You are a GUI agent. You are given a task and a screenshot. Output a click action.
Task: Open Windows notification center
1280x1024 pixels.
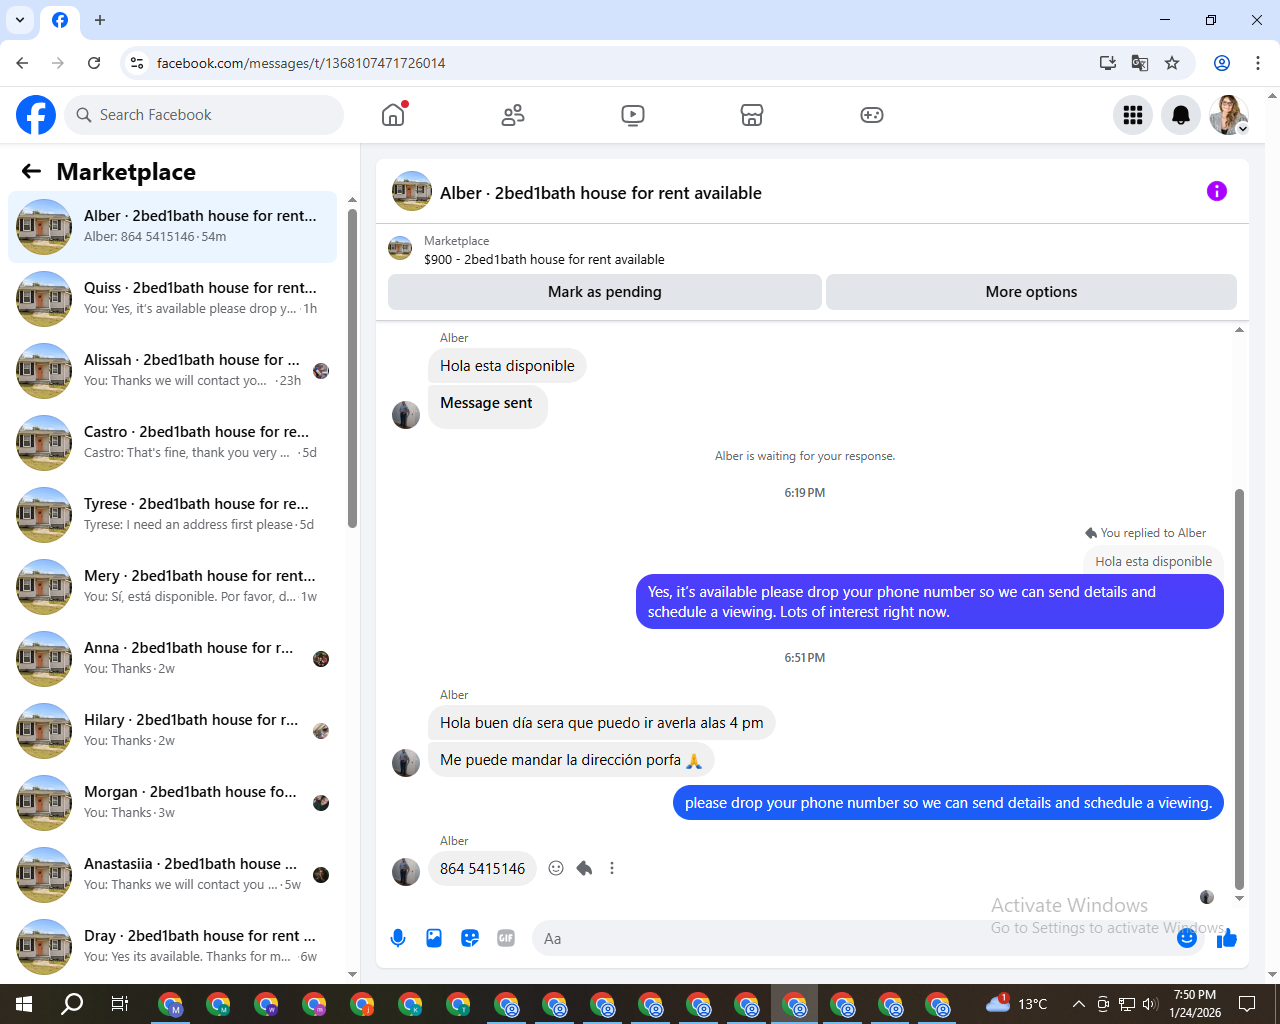1247,1004
